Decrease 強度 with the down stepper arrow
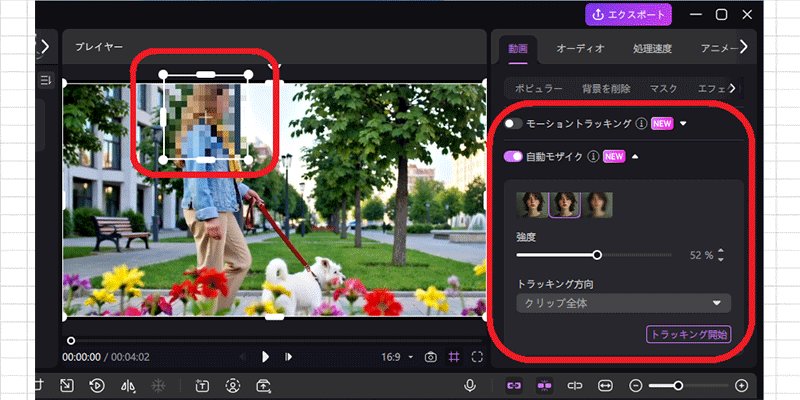Screen dimensions: 800x400 pyautogui.click(x=720, y=259)
